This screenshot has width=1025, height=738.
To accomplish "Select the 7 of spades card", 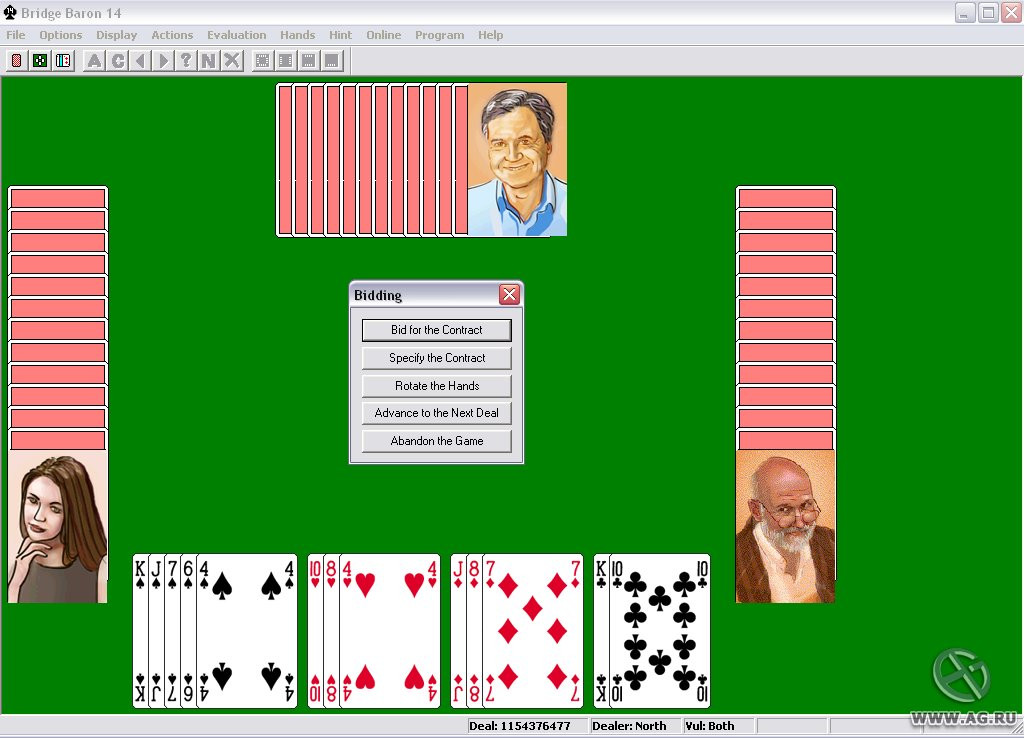I will 172,631.
